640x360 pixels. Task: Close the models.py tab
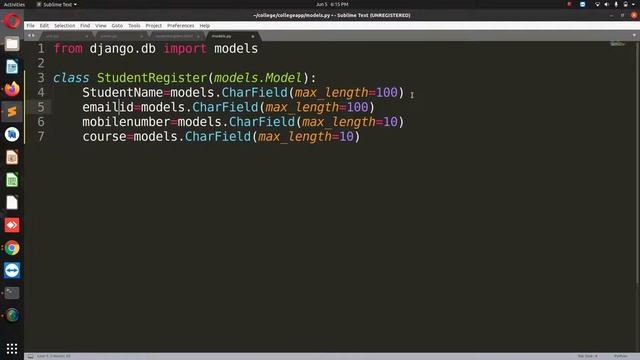(x=253, y=36)
